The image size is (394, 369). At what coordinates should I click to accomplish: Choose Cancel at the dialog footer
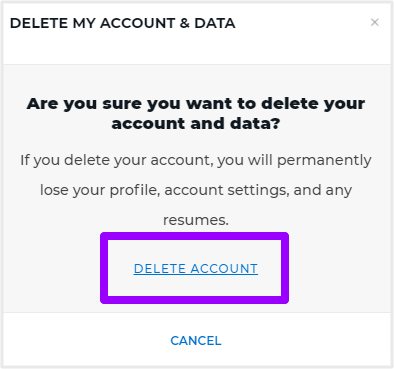pos(196,341)
